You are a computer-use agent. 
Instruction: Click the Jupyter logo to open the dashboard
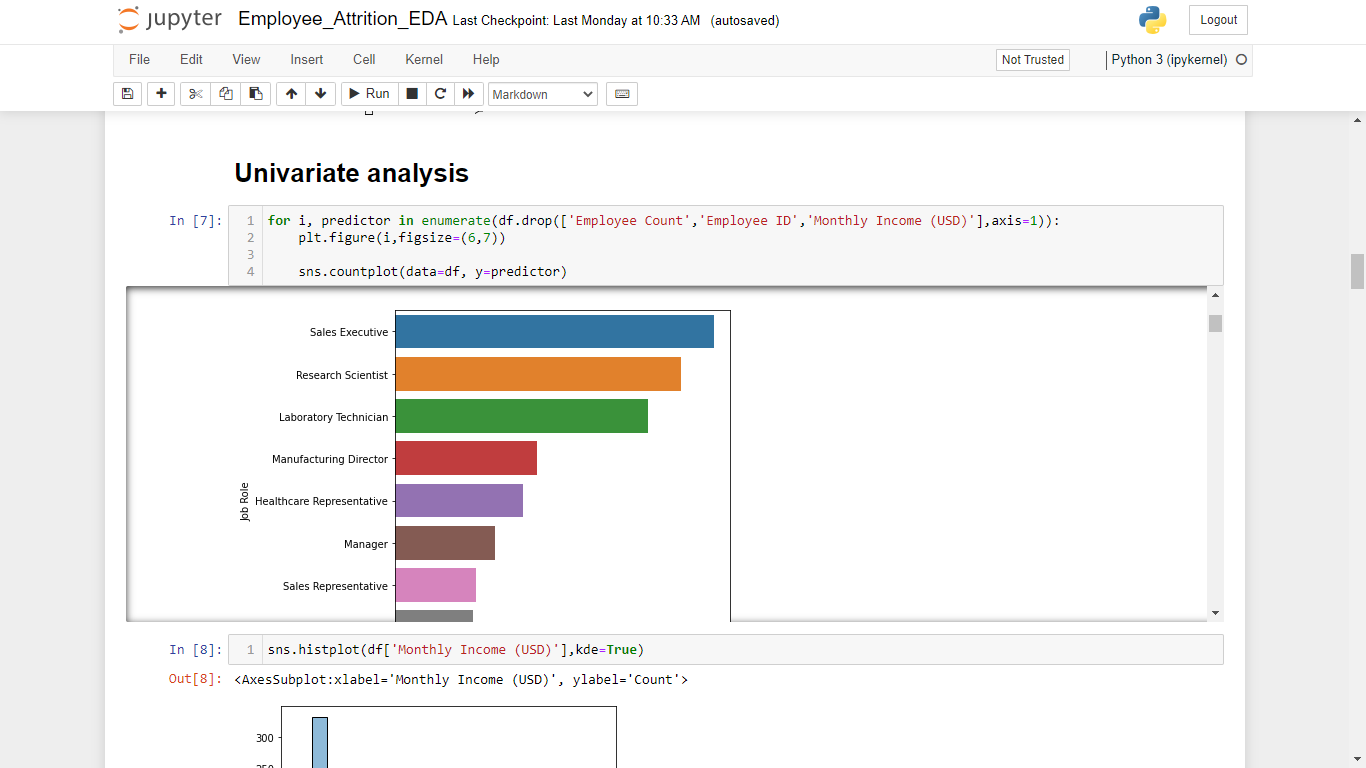pyautogui.click(x=168, y=19)
